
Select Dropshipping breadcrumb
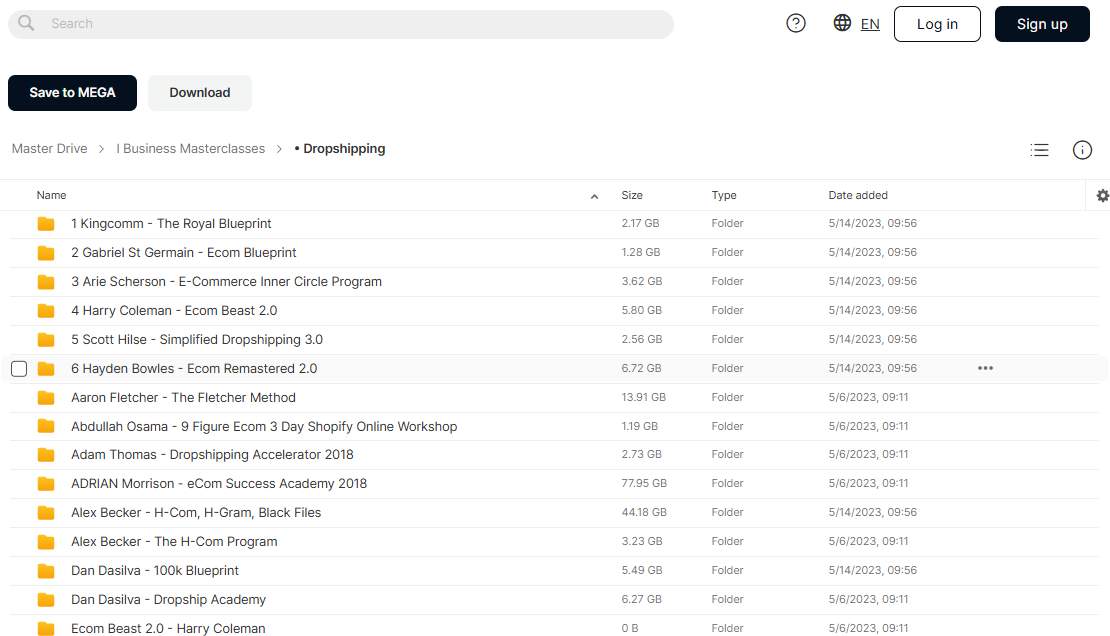click(340, 149)
